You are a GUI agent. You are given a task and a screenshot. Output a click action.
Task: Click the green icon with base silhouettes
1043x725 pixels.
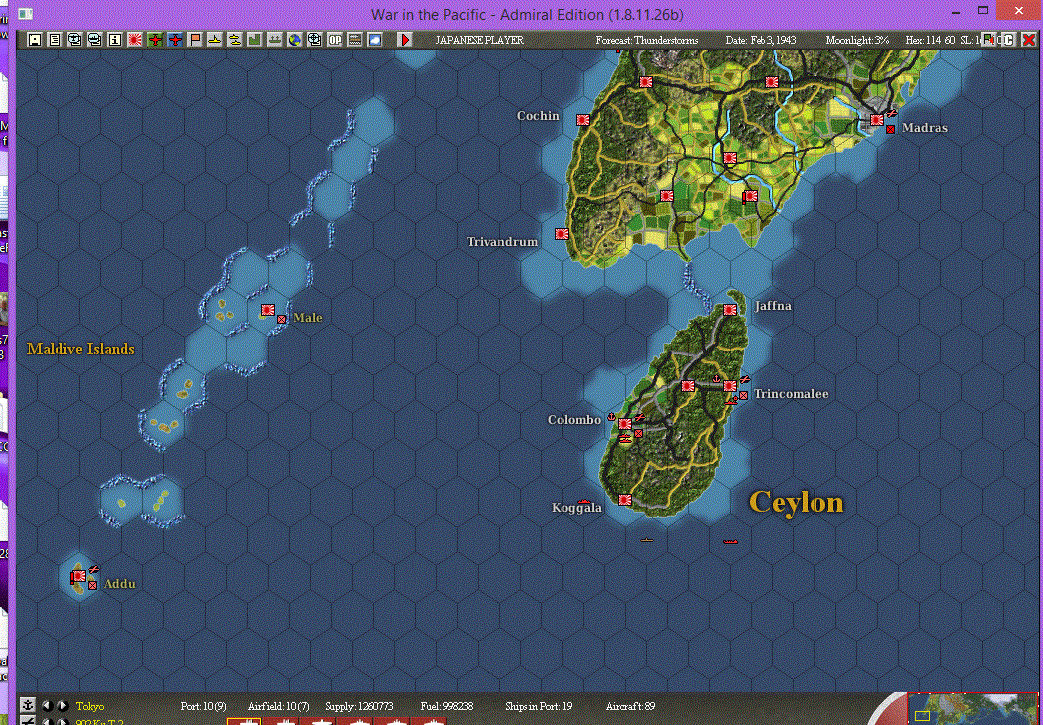(274, 40)
